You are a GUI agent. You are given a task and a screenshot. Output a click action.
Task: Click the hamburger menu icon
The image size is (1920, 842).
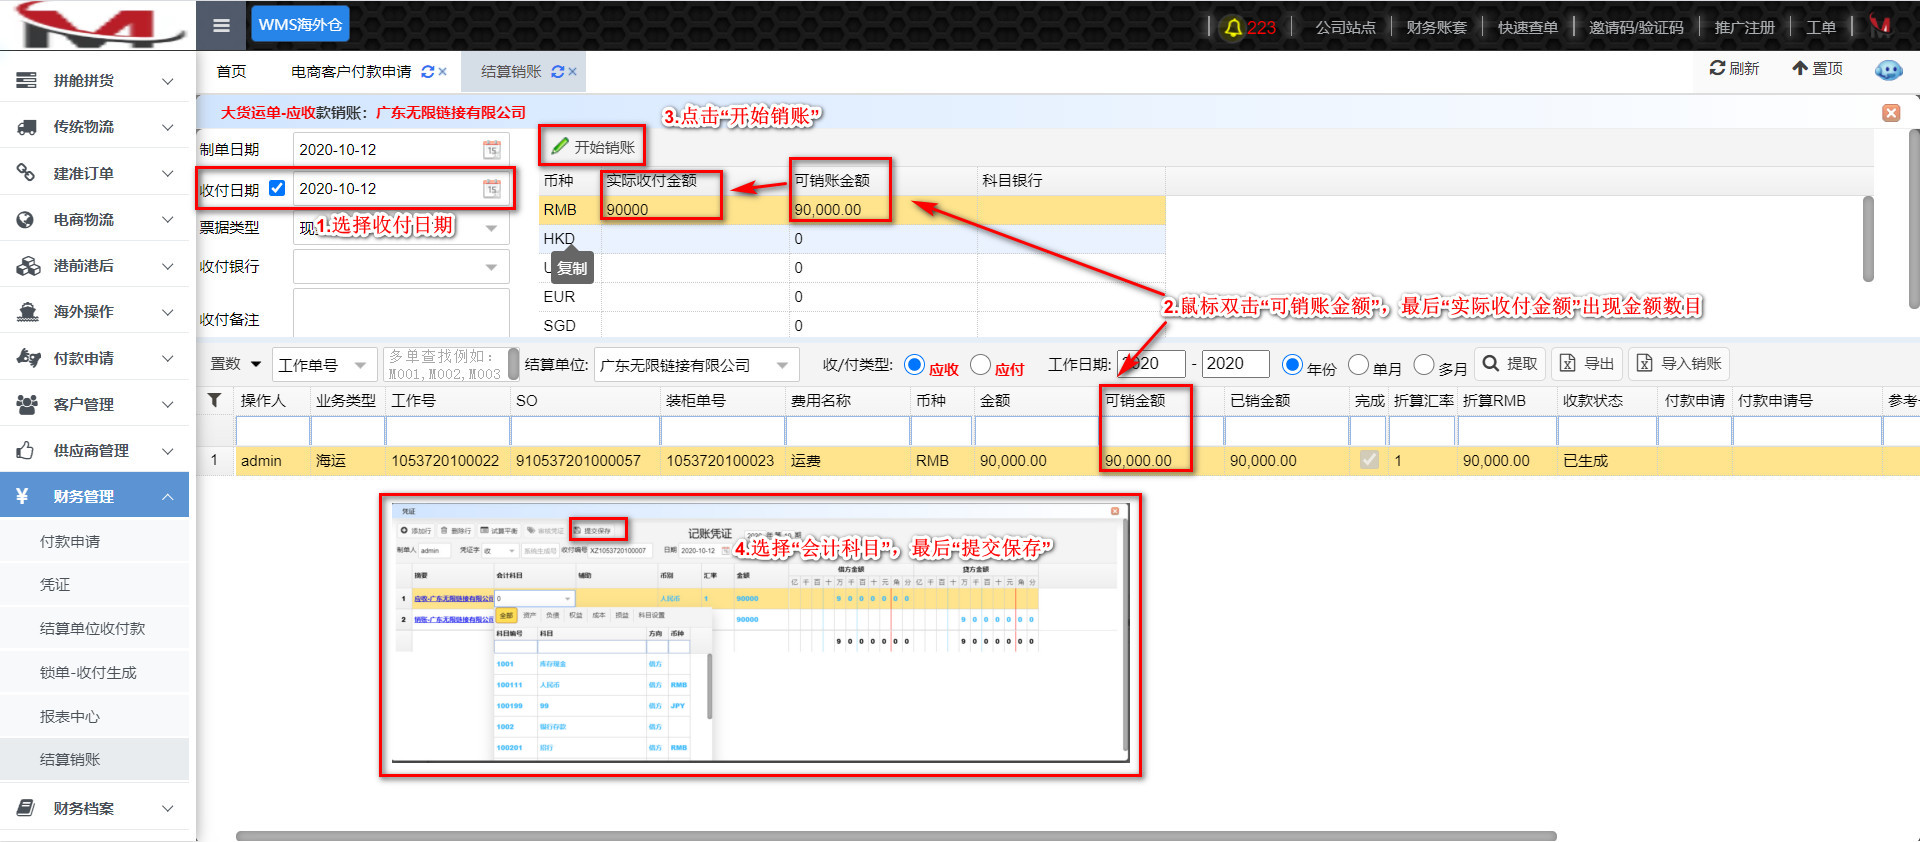point(221,25)
